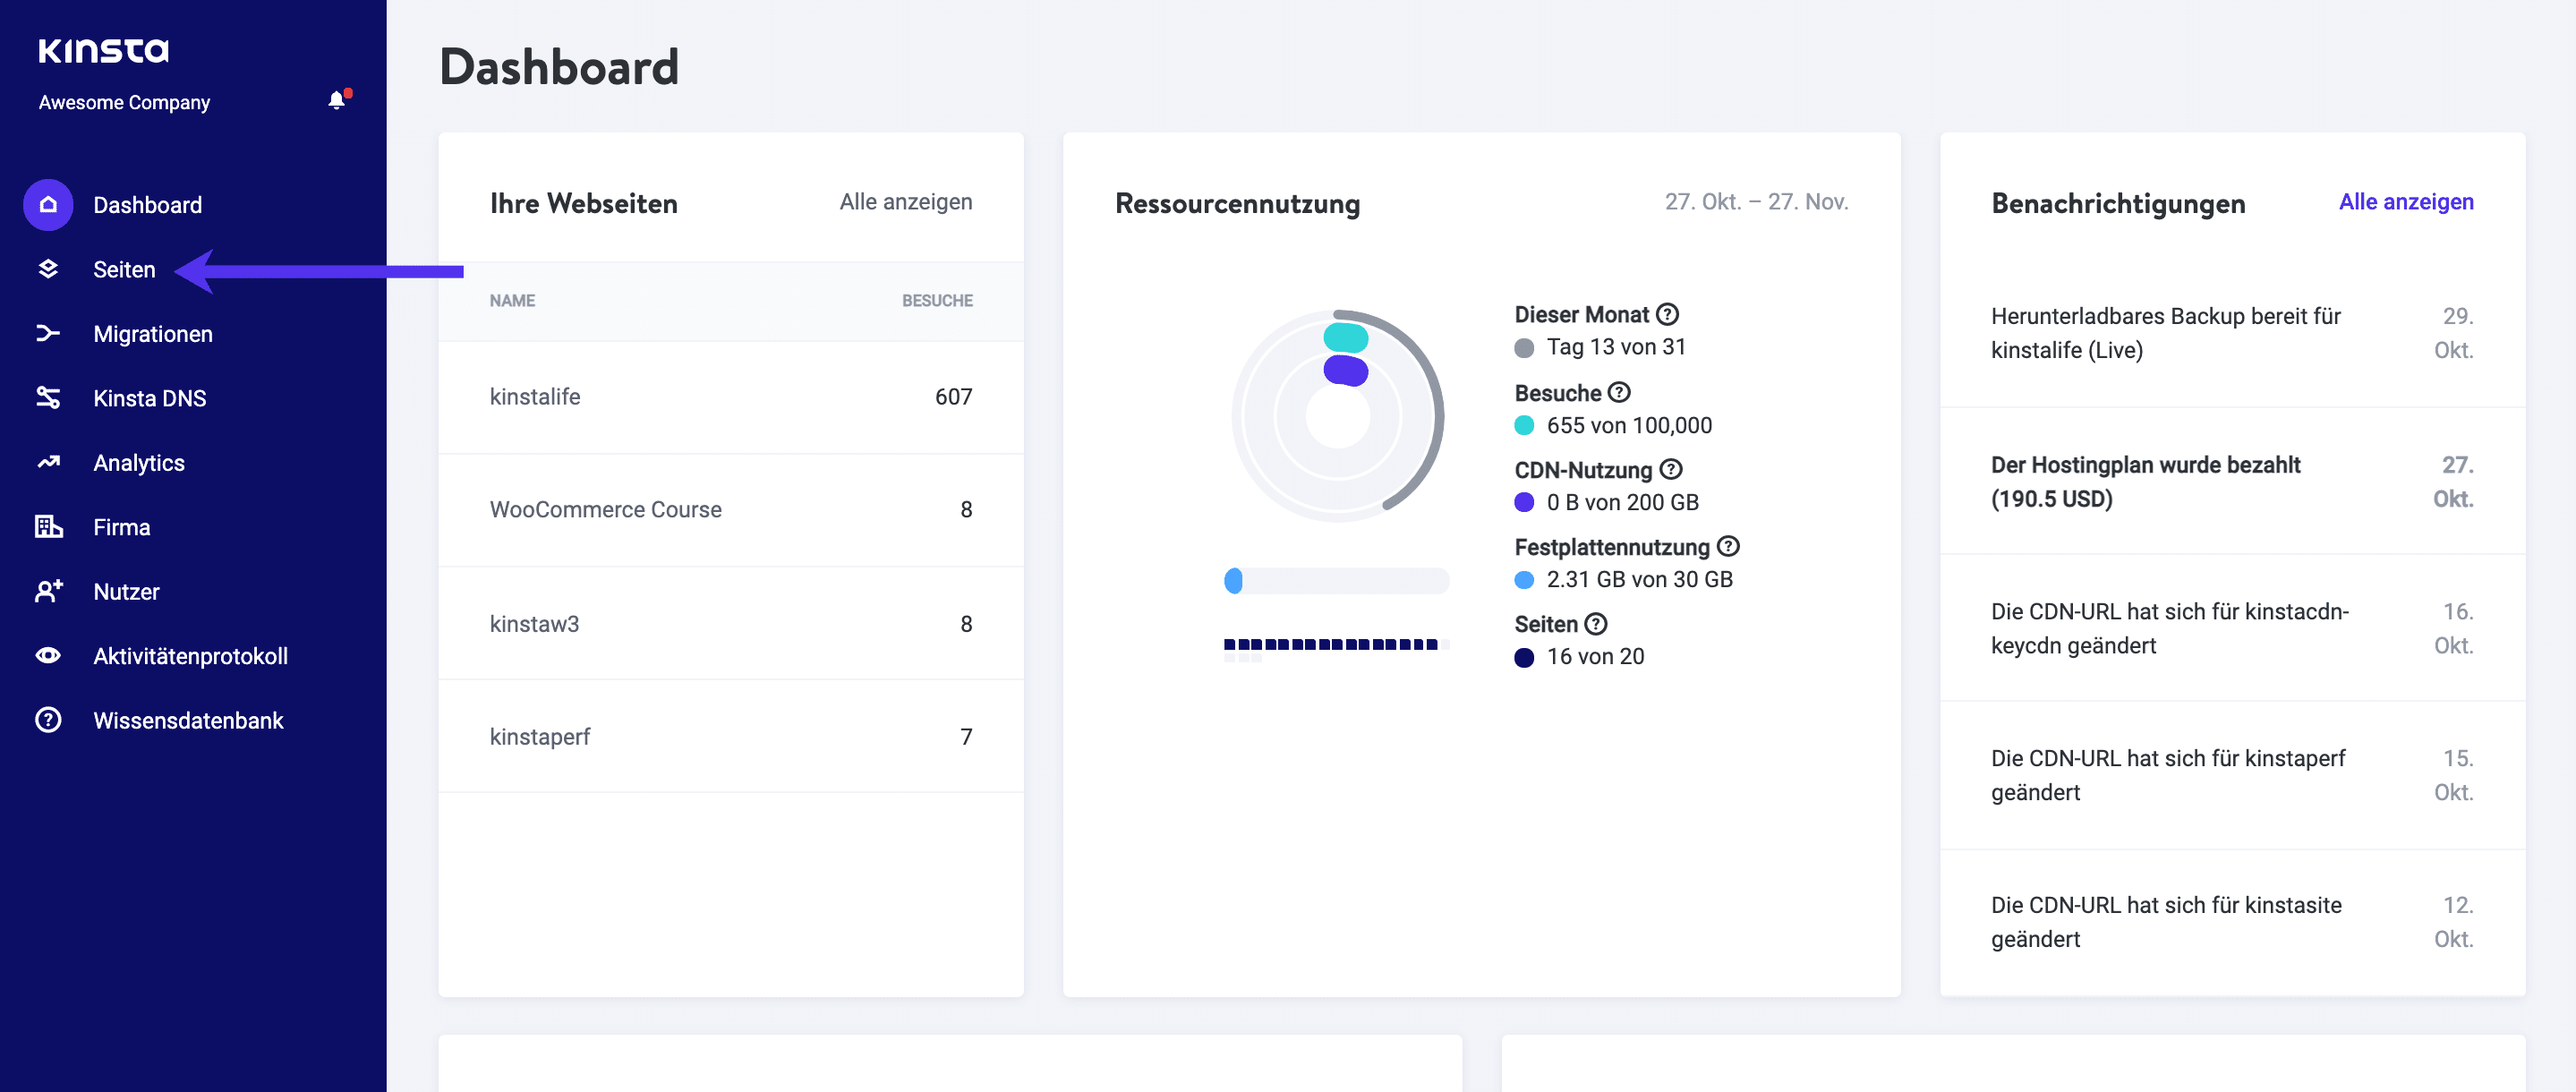Click the help icon beside Dieser Monat
Screen dimensions: 2576x1092
[x=1666, y=313]
